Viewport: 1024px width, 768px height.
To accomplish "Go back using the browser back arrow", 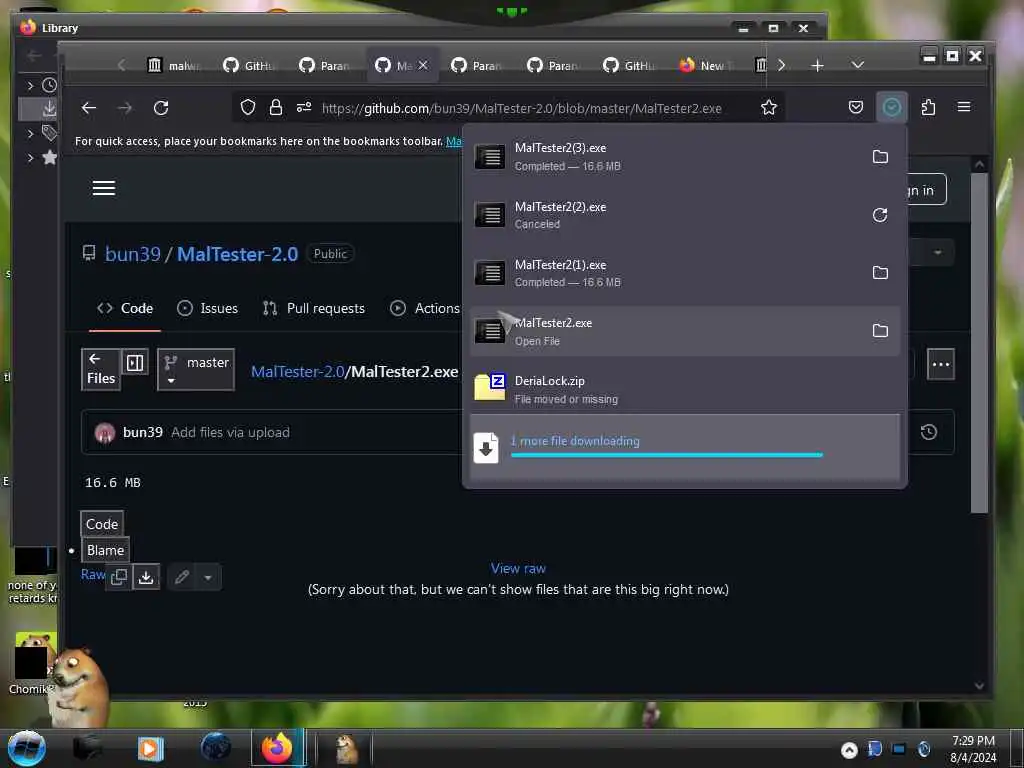I will [89, 108].
